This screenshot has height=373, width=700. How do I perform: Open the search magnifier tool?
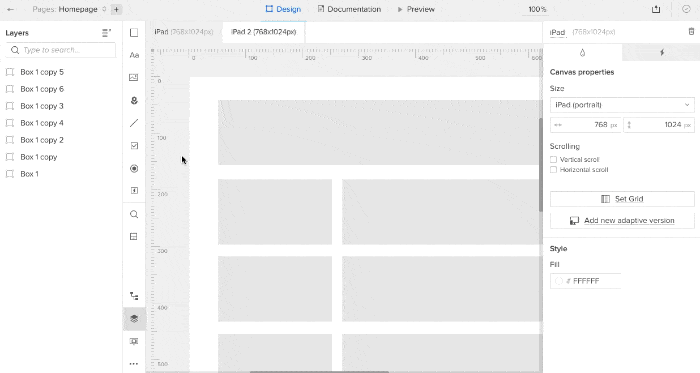coord(134,214)
